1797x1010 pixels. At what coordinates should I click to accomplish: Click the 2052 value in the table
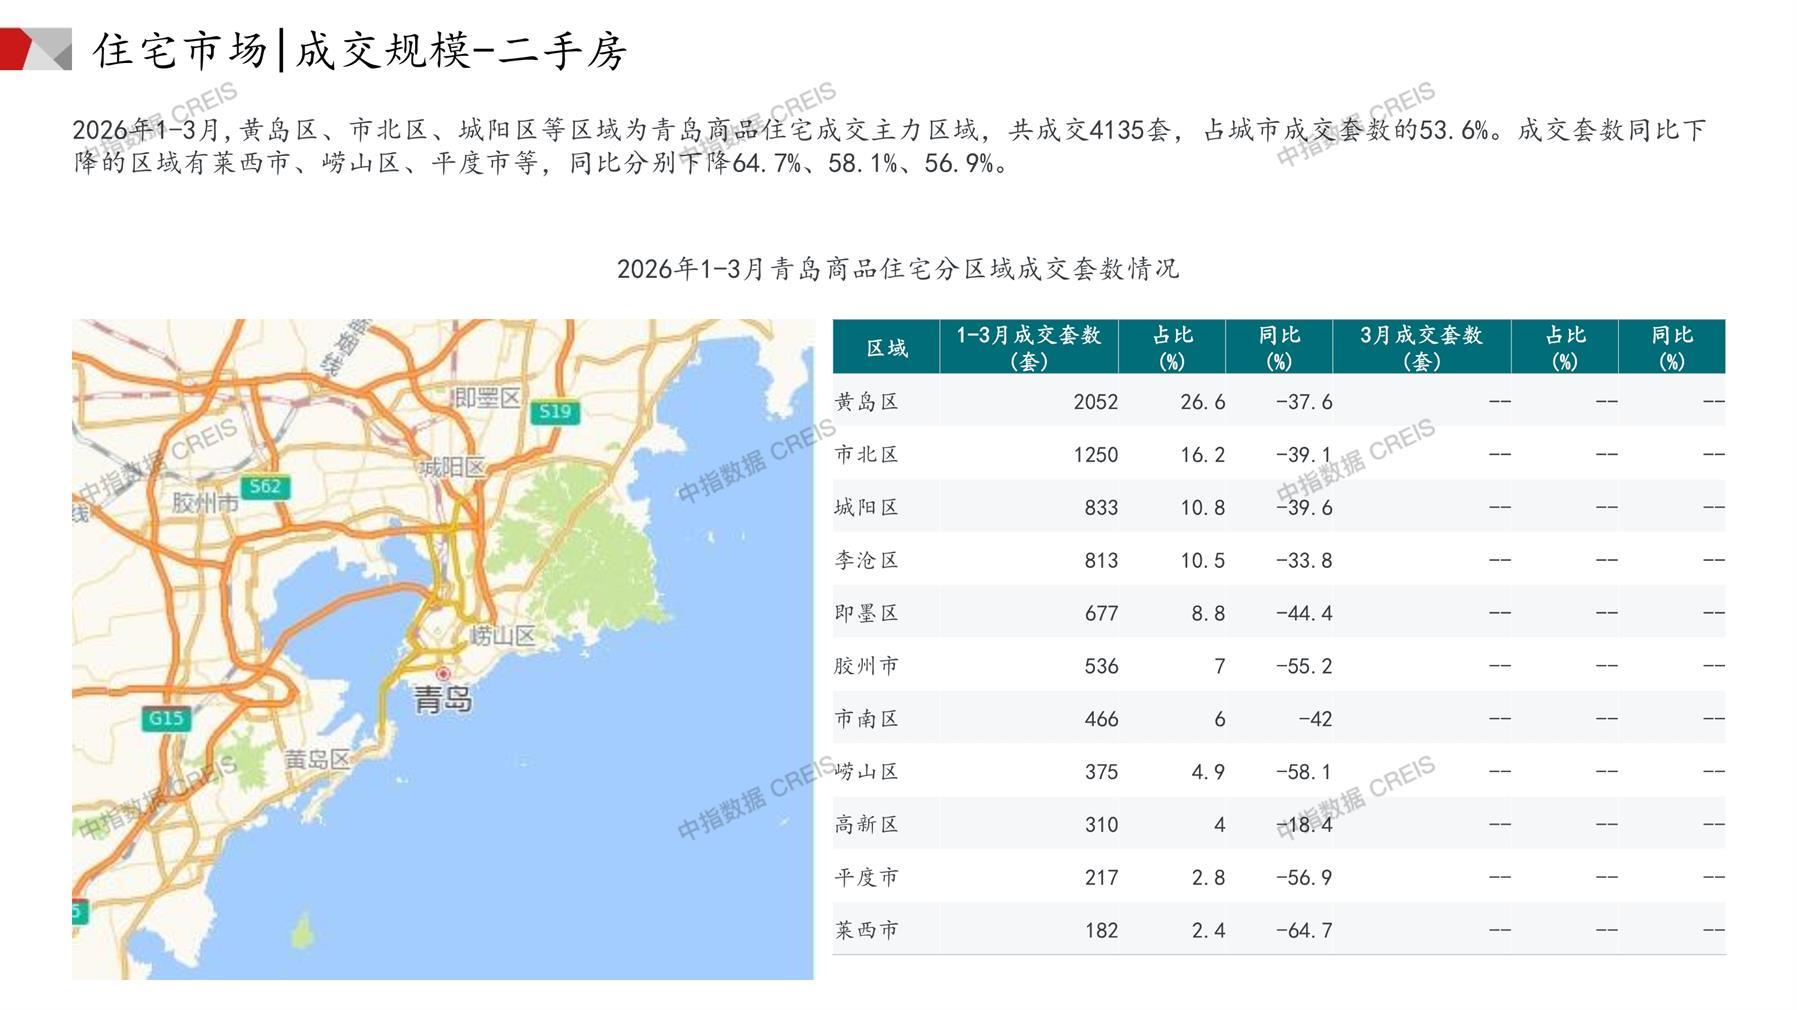point(1095,402)
